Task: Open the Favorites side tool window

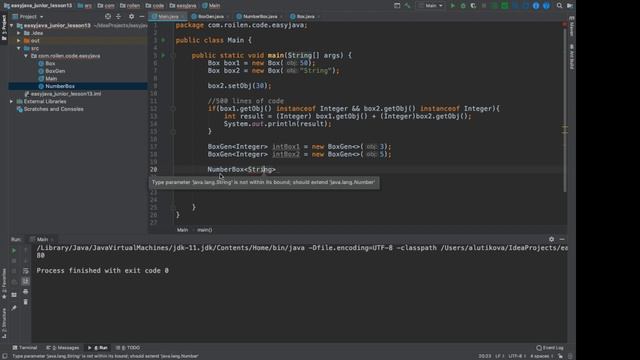Action: (4, 284)
